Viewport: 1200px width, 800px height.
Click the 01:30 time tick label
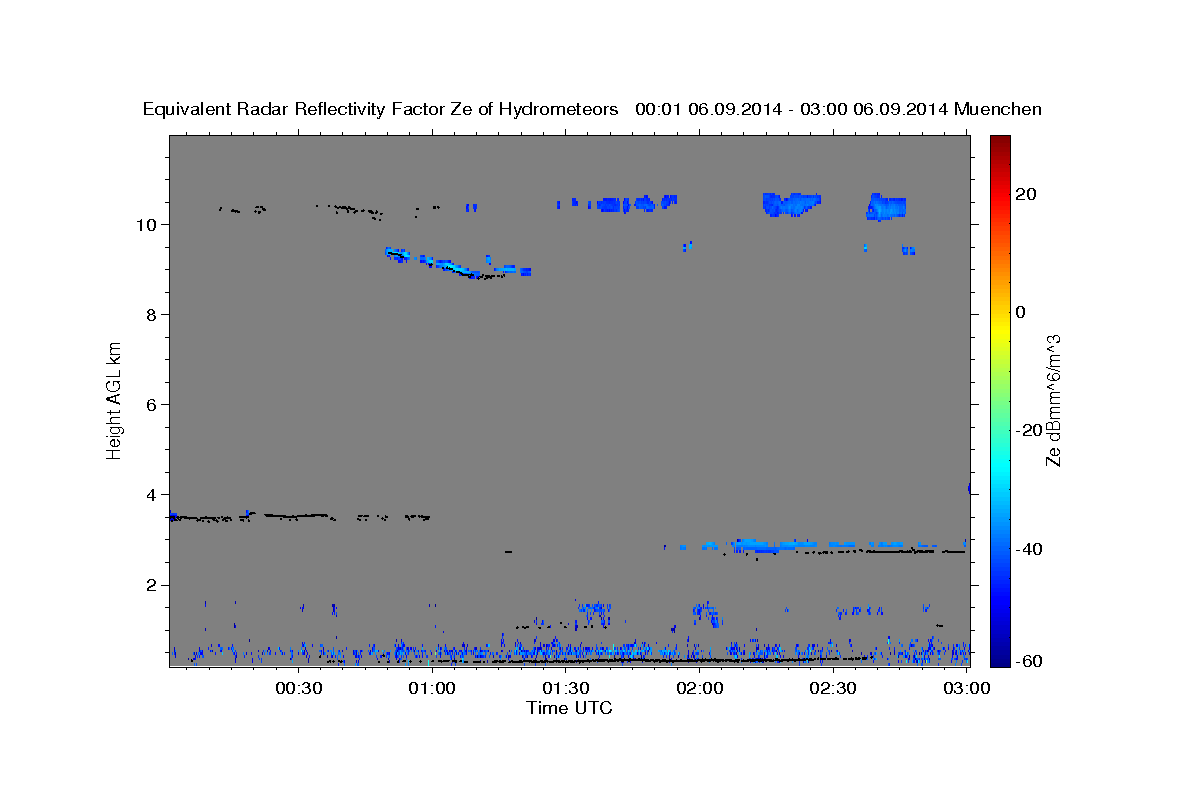567,688
